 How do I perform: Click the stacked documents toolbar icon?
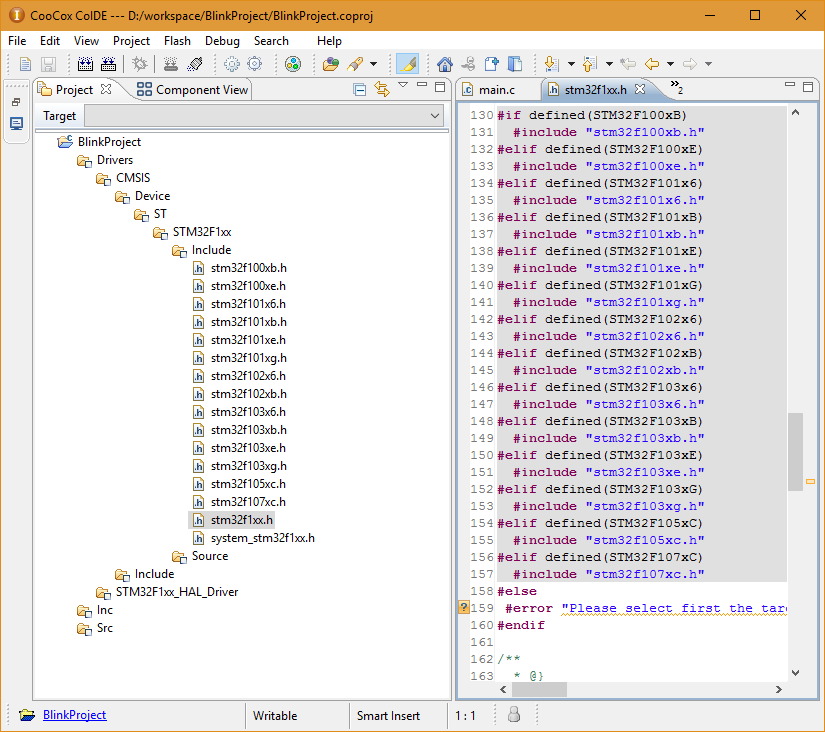click(515, 64)
